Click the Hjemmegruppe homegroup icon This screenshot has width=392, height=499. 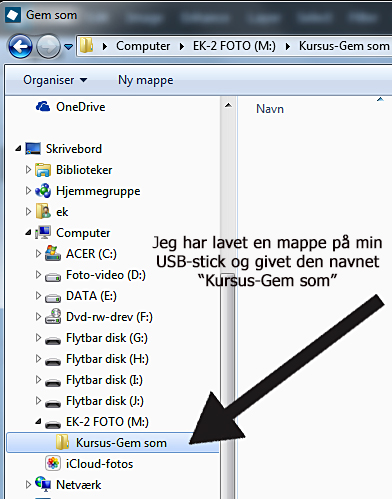43,191
